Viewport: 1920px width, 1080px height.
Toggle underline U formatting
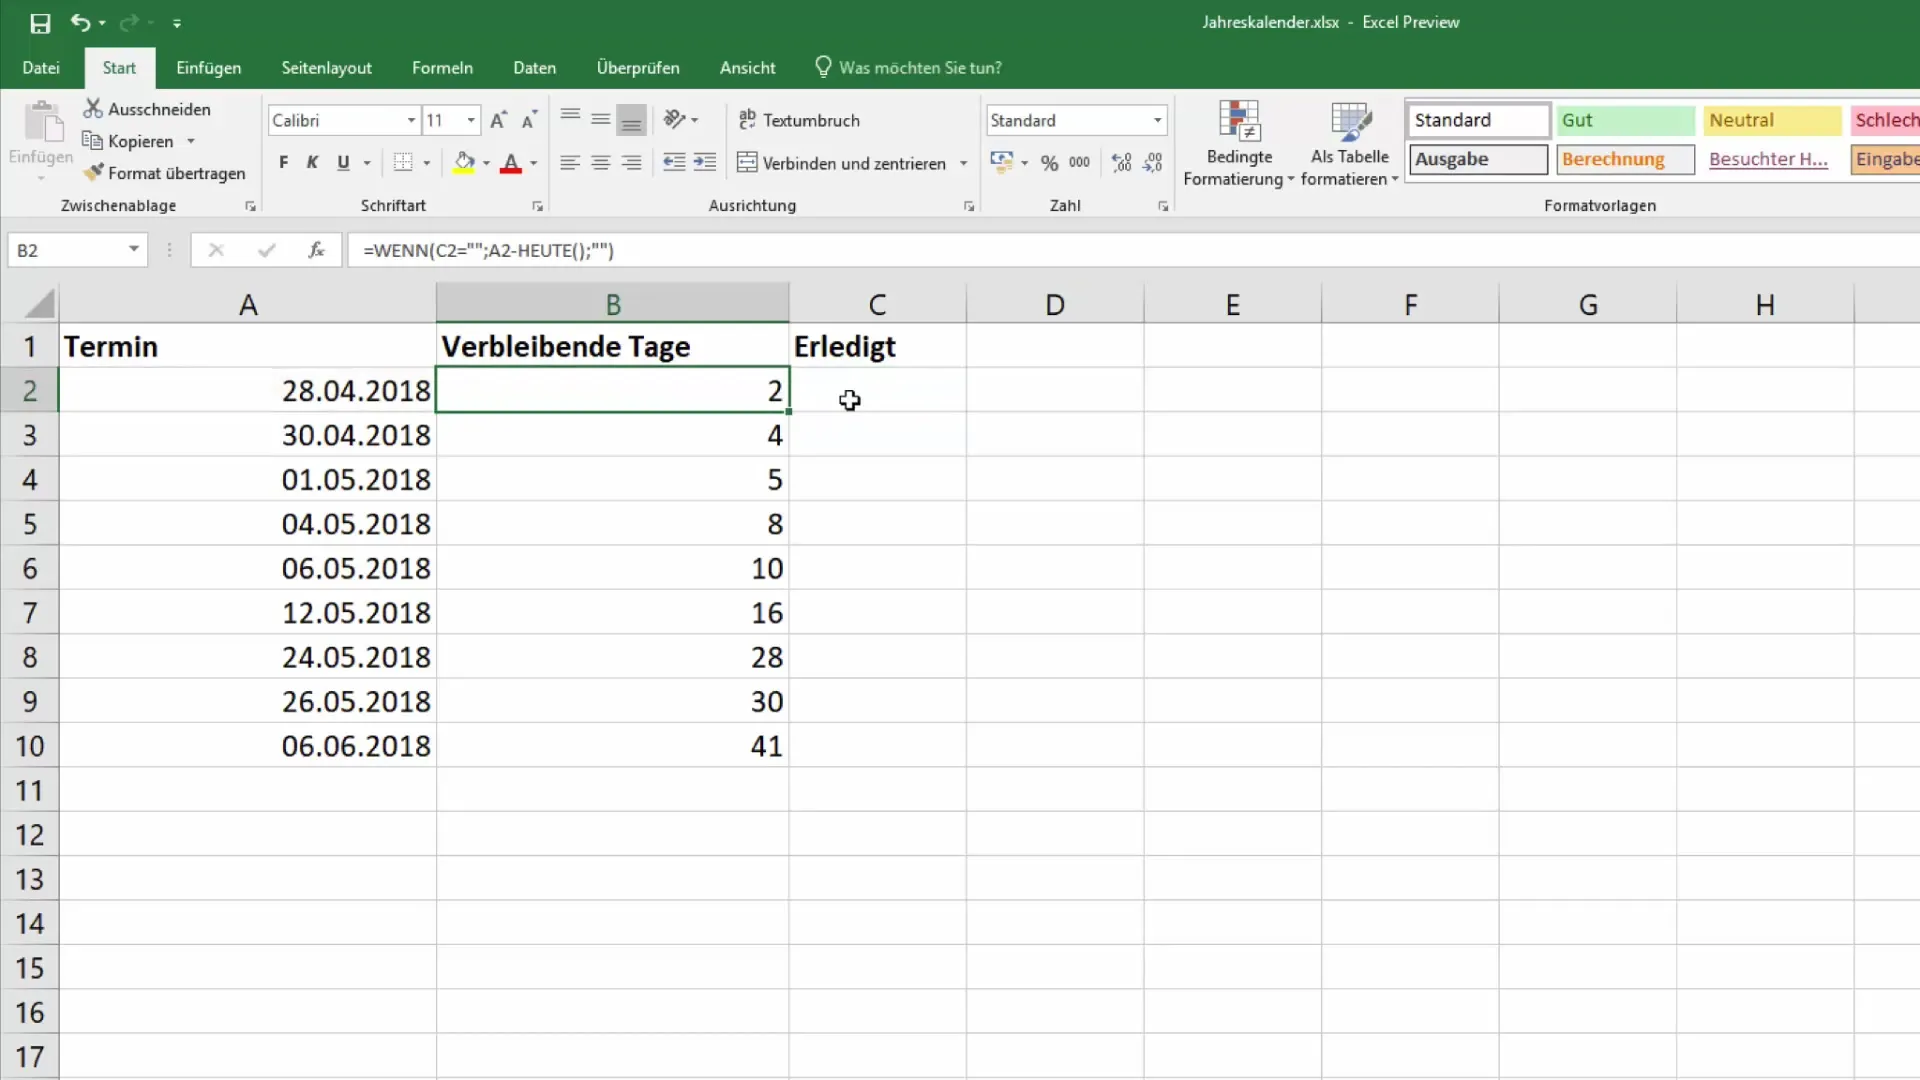pyautogui.click(x=343, y=163)
